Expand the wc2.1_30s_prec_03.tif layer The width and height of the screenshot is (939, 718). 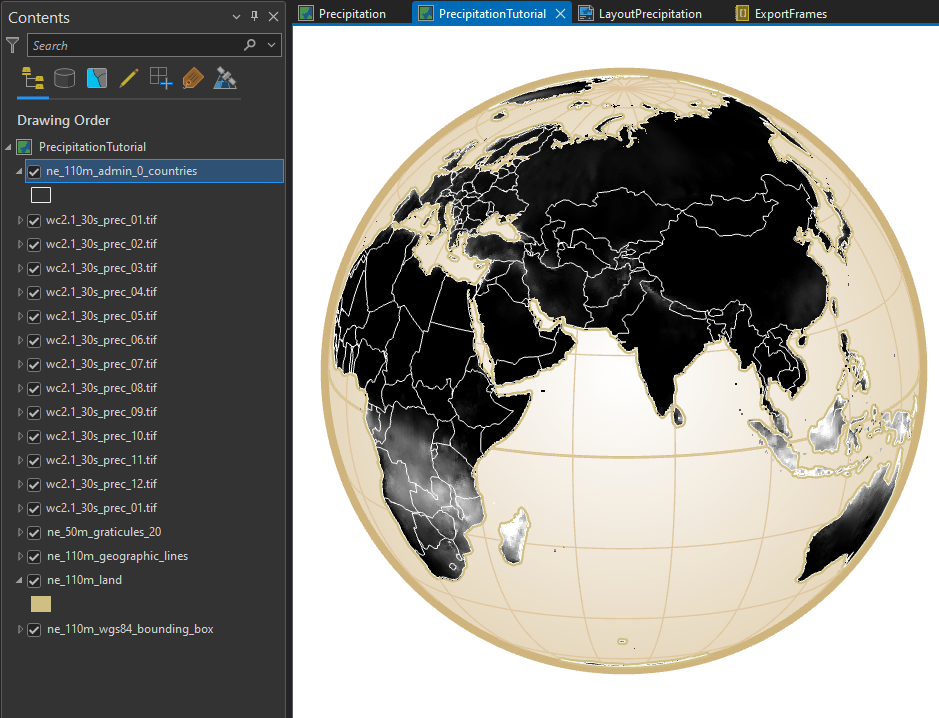(x=21, y=268)
